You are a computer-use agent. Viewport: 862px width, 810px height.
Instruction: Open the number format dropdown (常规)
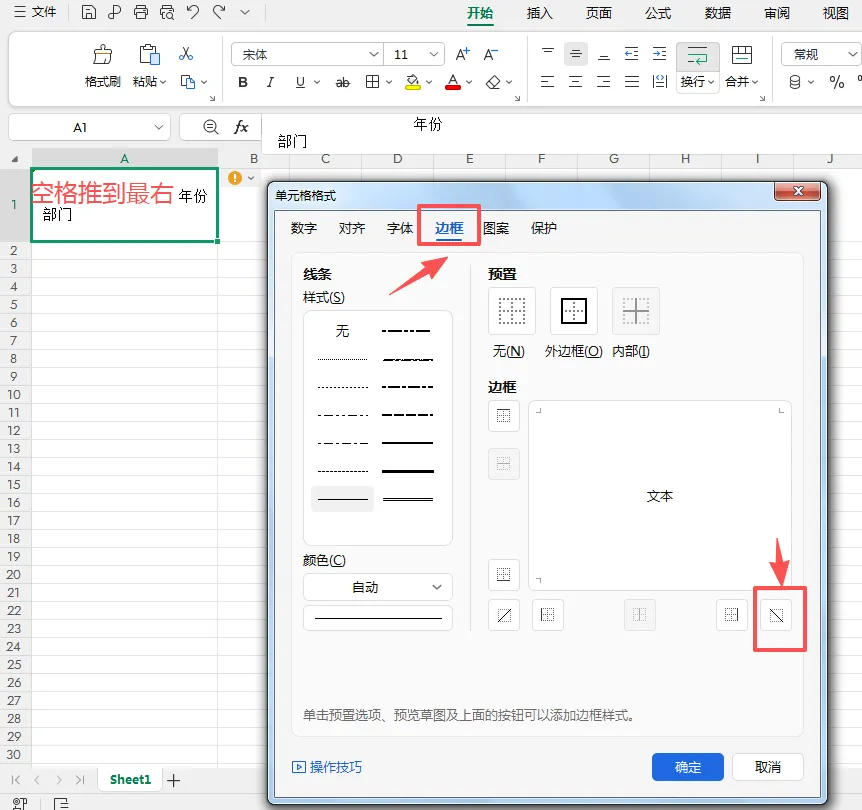852,54
